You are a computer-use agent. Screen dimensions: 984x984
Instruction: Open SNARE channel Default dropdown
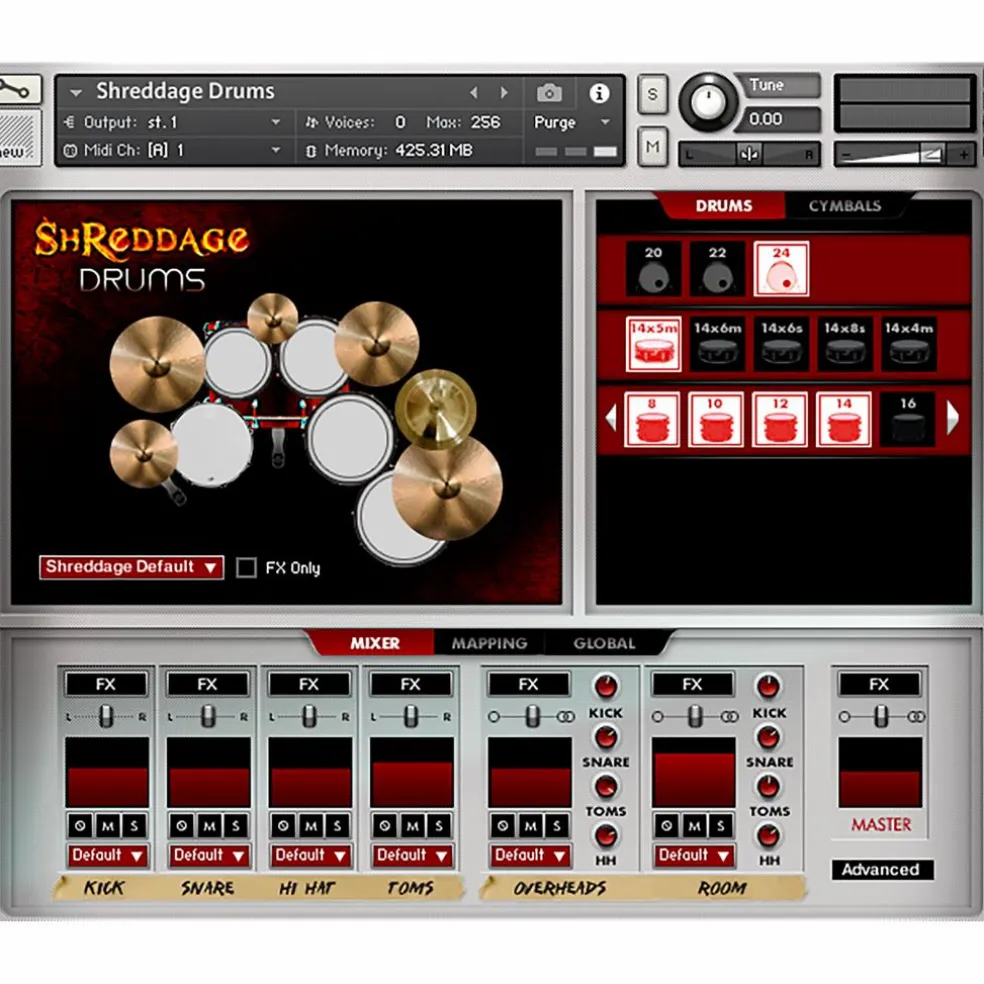coord(209,855)
